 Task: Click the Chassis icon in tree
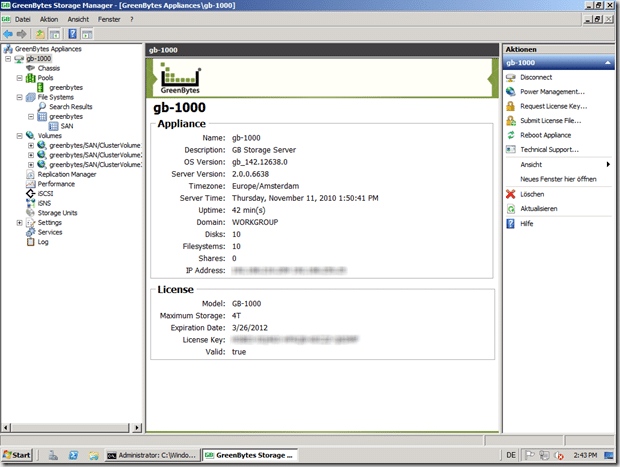coord(30,68)
